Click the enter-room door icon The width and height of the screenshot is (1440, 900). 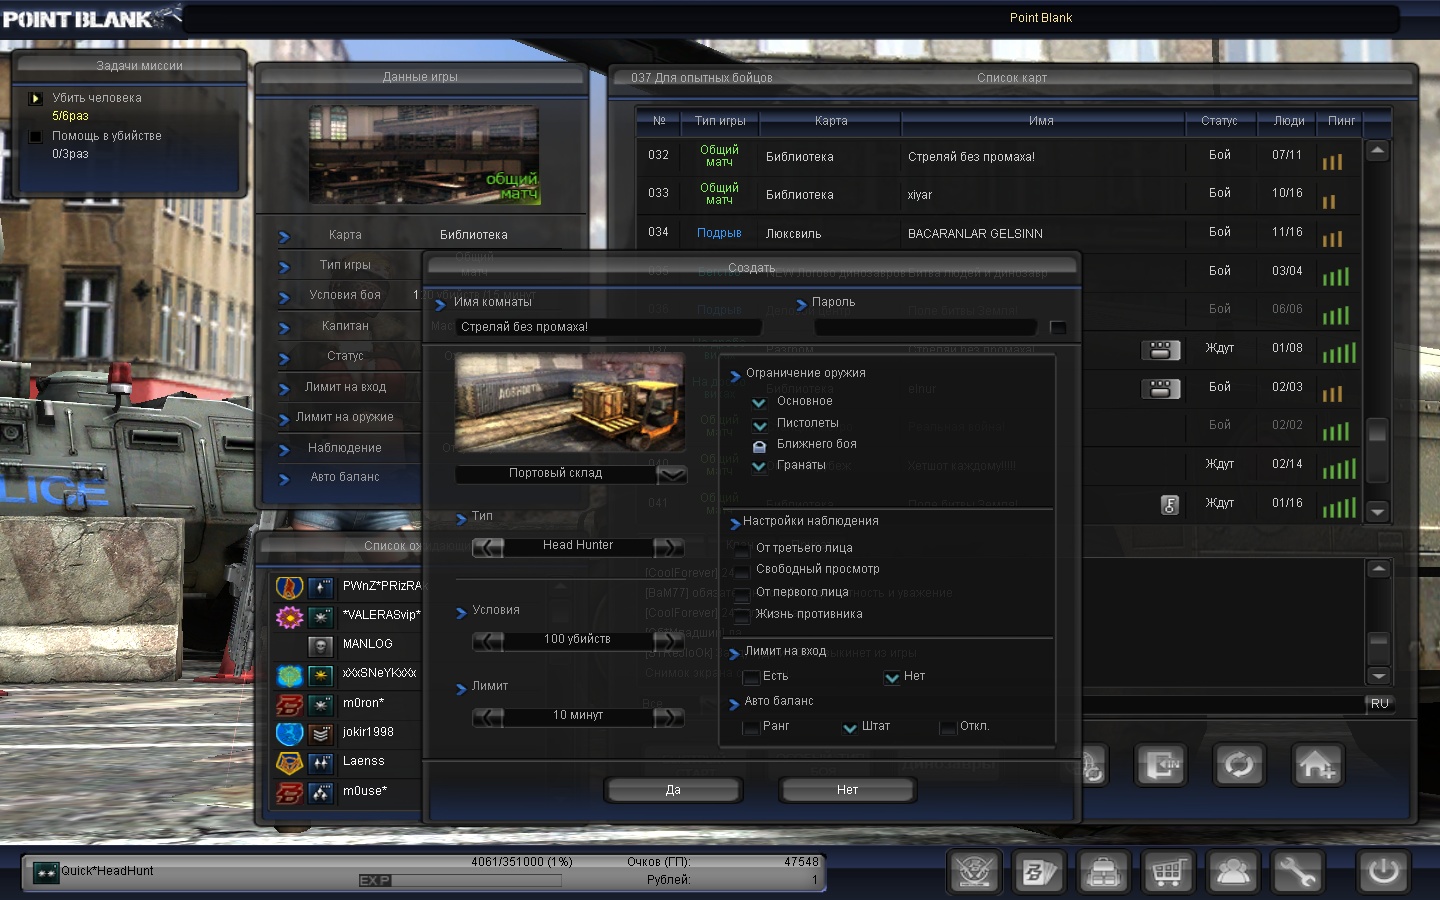point(1161,766)
